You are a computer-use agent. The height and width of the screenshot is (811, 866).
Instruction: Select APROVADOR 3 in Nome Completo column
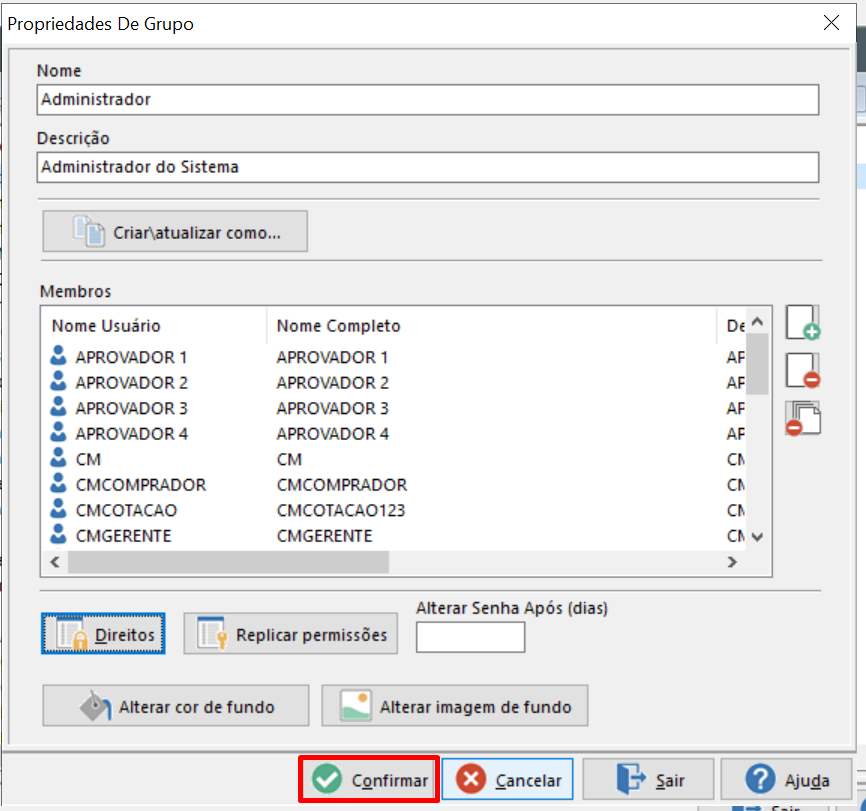pyautogui.click(x=332, y=408)
